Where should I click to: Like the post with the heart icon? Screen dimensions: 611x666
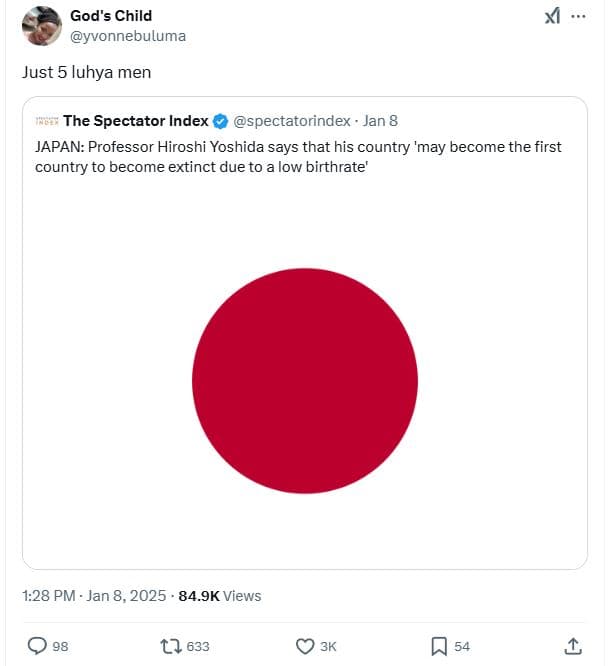[306, 646]
